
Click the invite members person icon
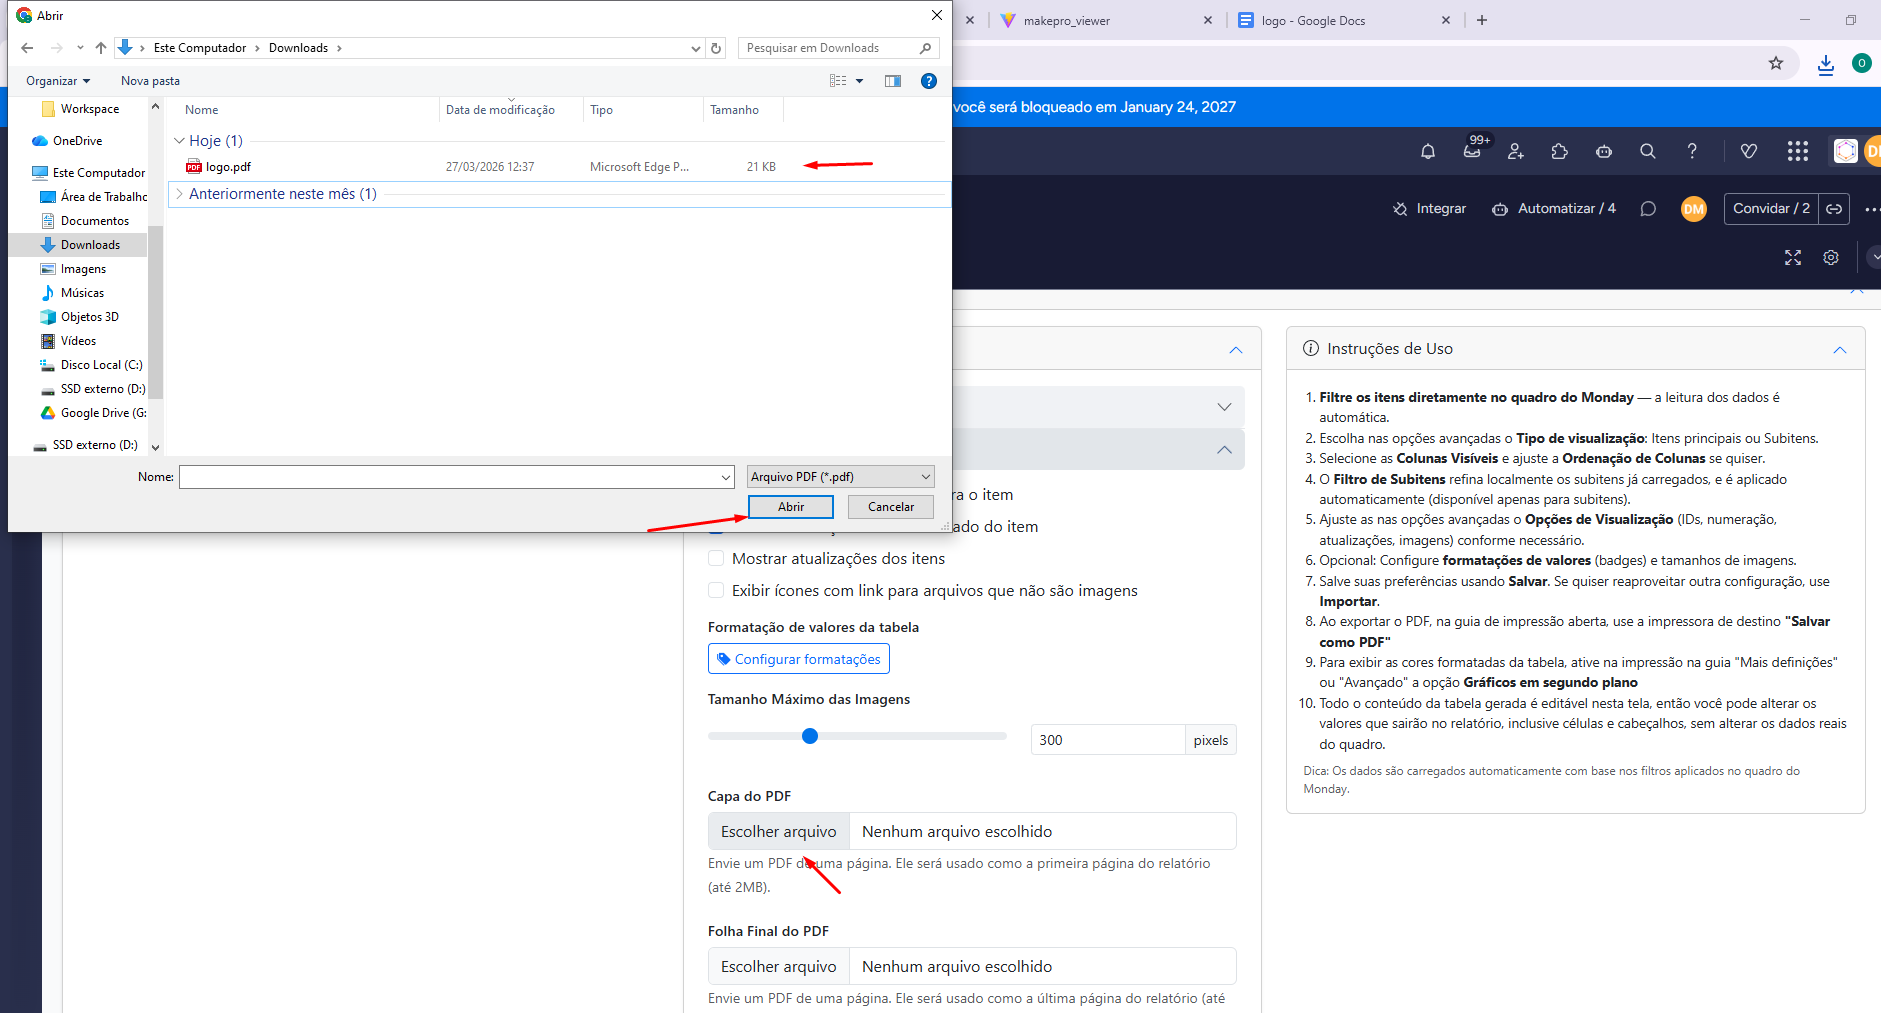click(x=1516, y=151)
